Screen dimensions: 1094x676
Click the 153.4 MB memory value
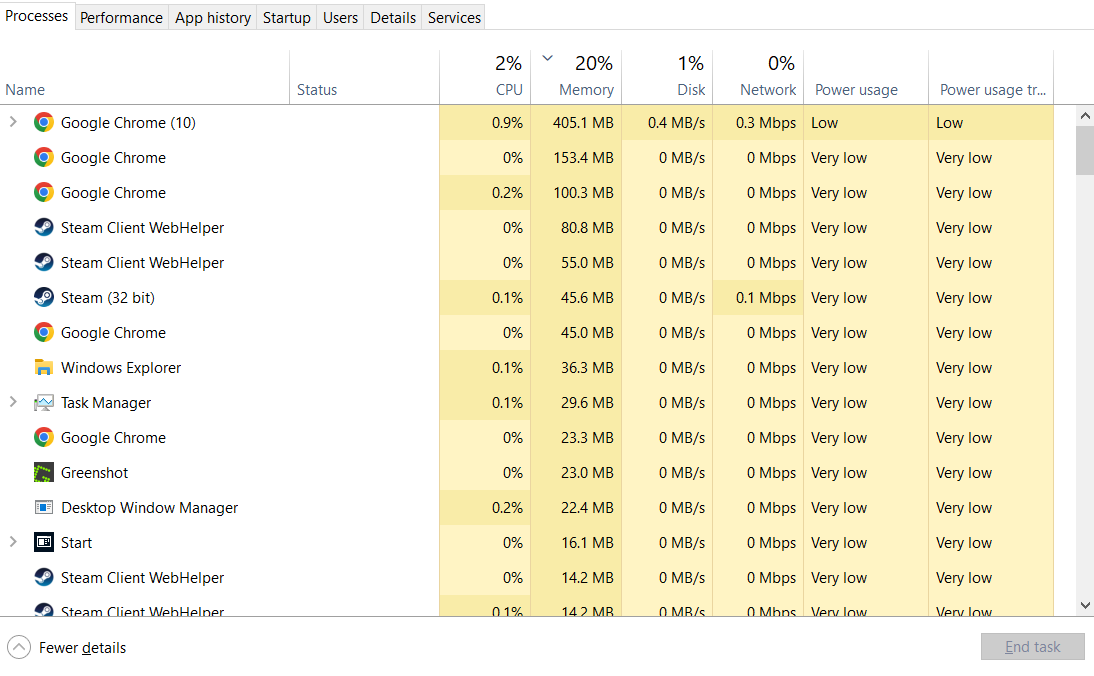click(583, 158)
